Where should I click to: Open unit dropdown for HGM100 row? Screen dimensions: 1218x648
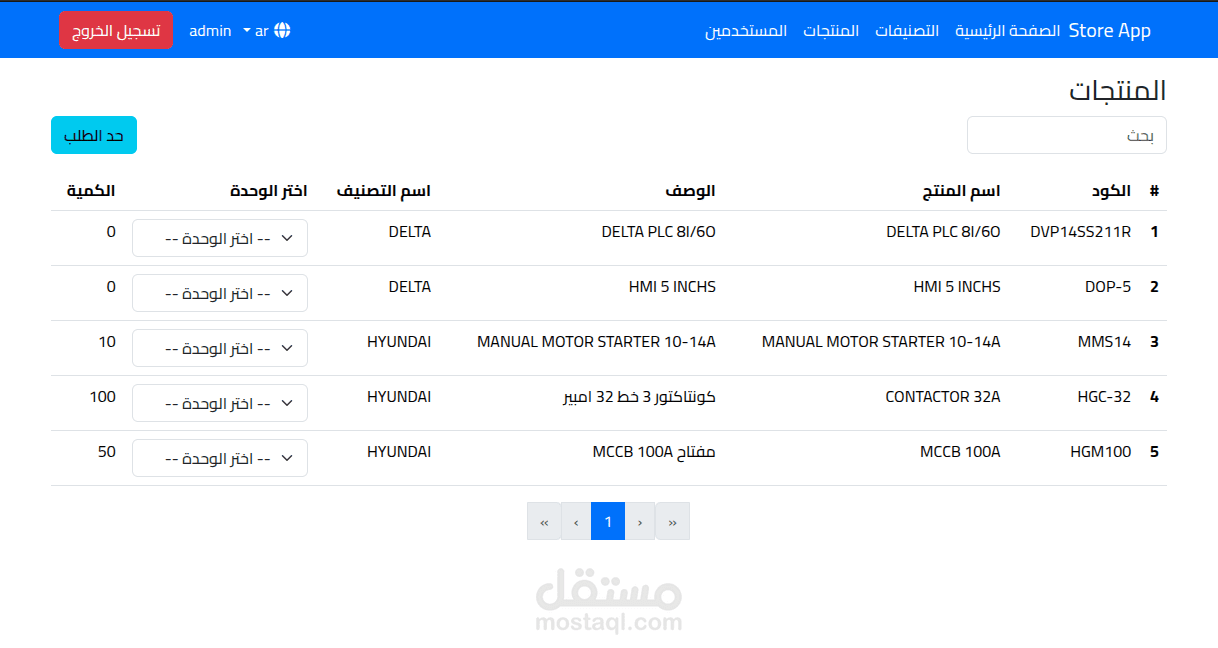tap(220, 458)
